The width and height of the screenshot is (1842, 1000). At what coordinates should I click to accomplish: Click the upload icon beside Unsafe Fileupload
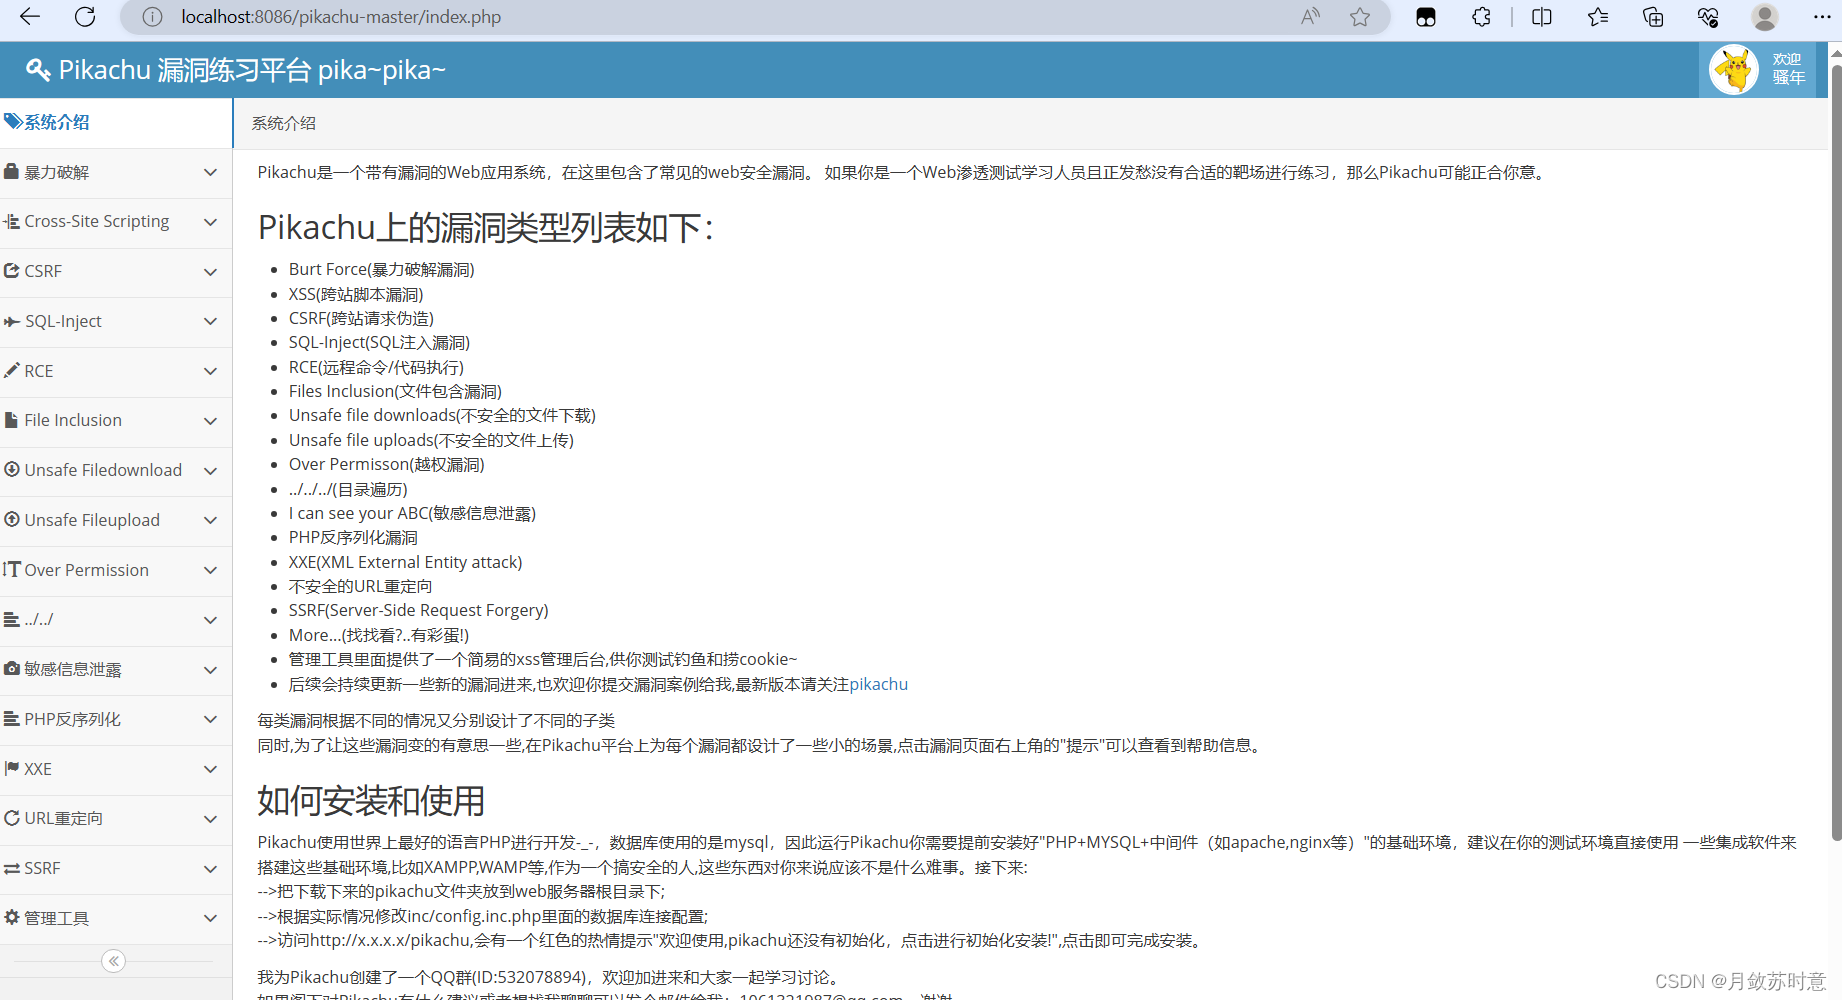click(12, 519)
